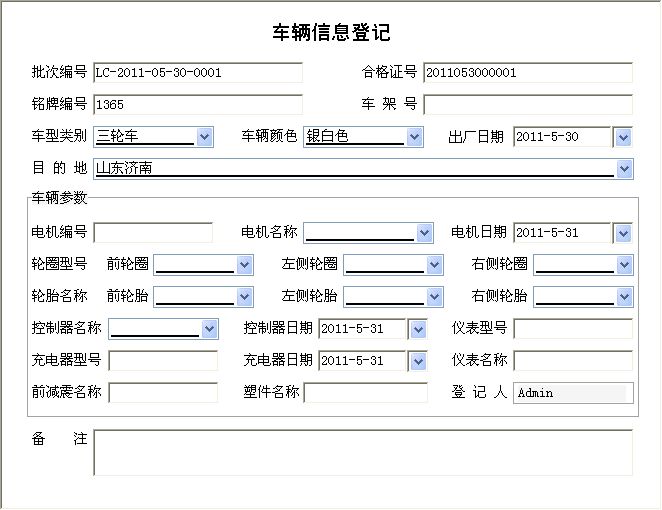Click the 充电器日期 value 2011-5-31
Viewport: 662px width, 510px height.
(x=352, y=361)
